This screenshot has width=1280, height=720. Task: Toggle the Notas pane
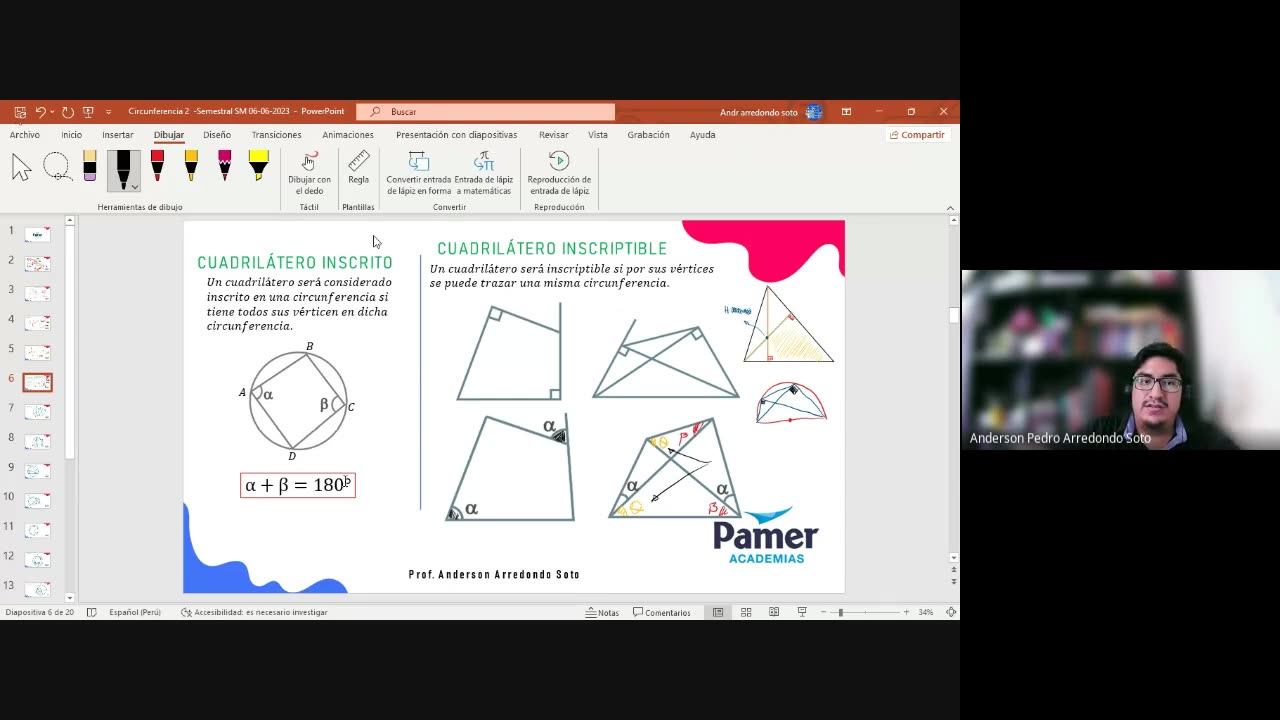[x=602, y=612]
